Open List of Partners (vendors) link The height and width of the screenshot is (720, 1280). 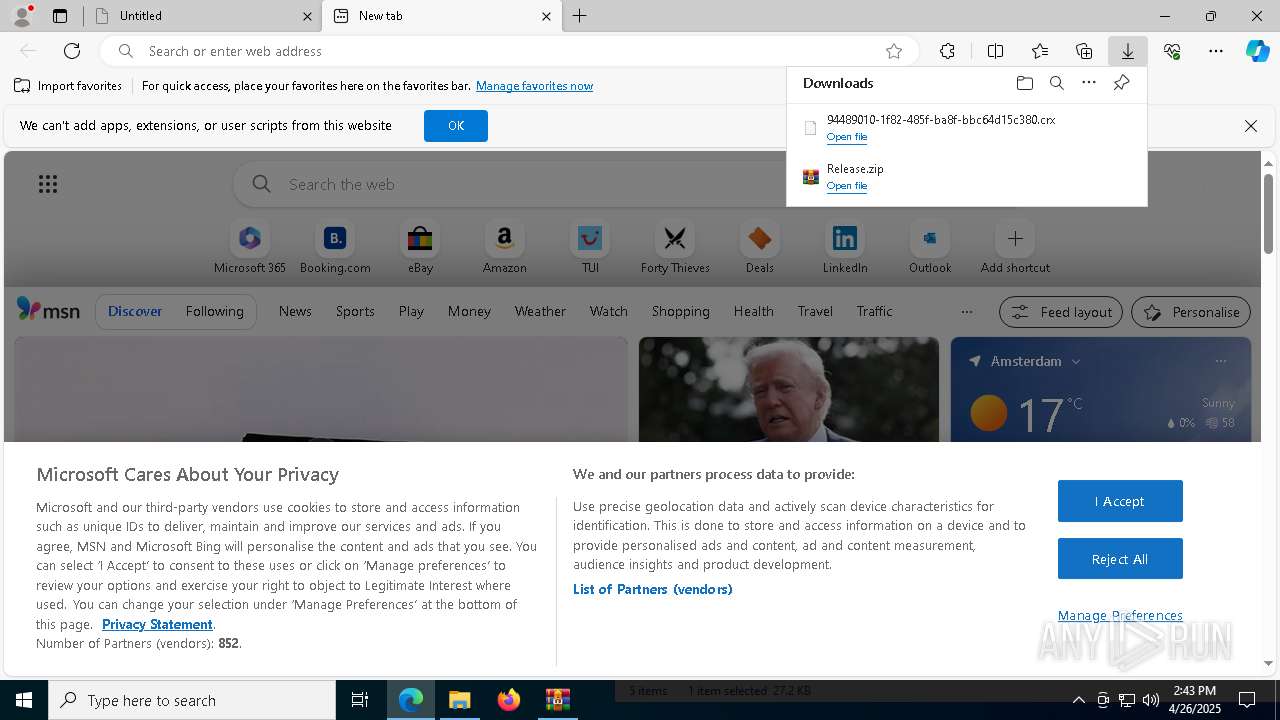tap(653, 589)
